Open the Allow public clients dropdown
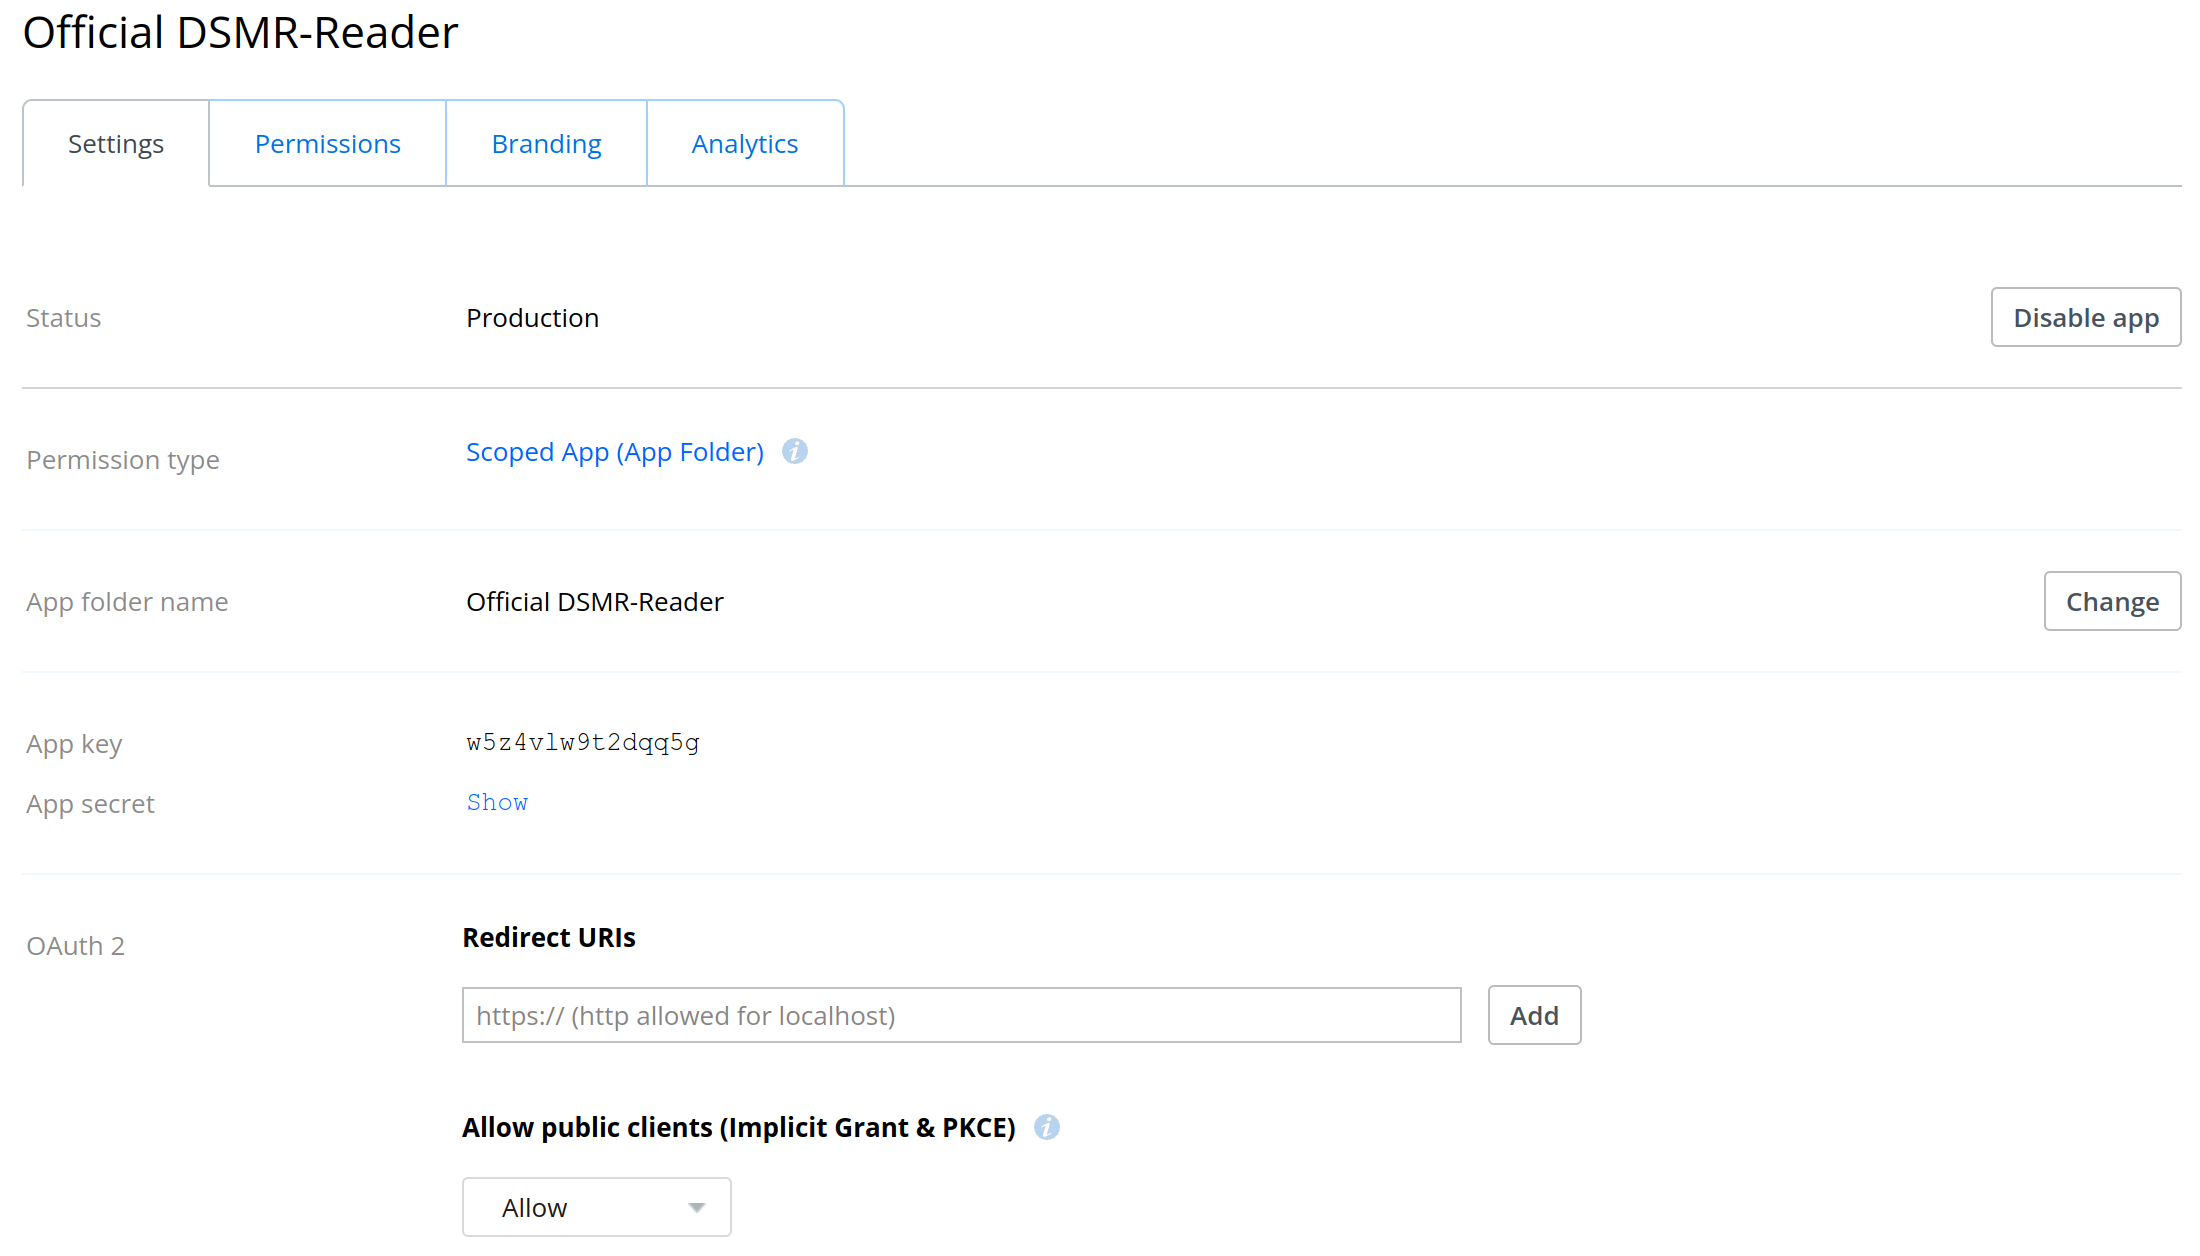 click(596, 1207)
